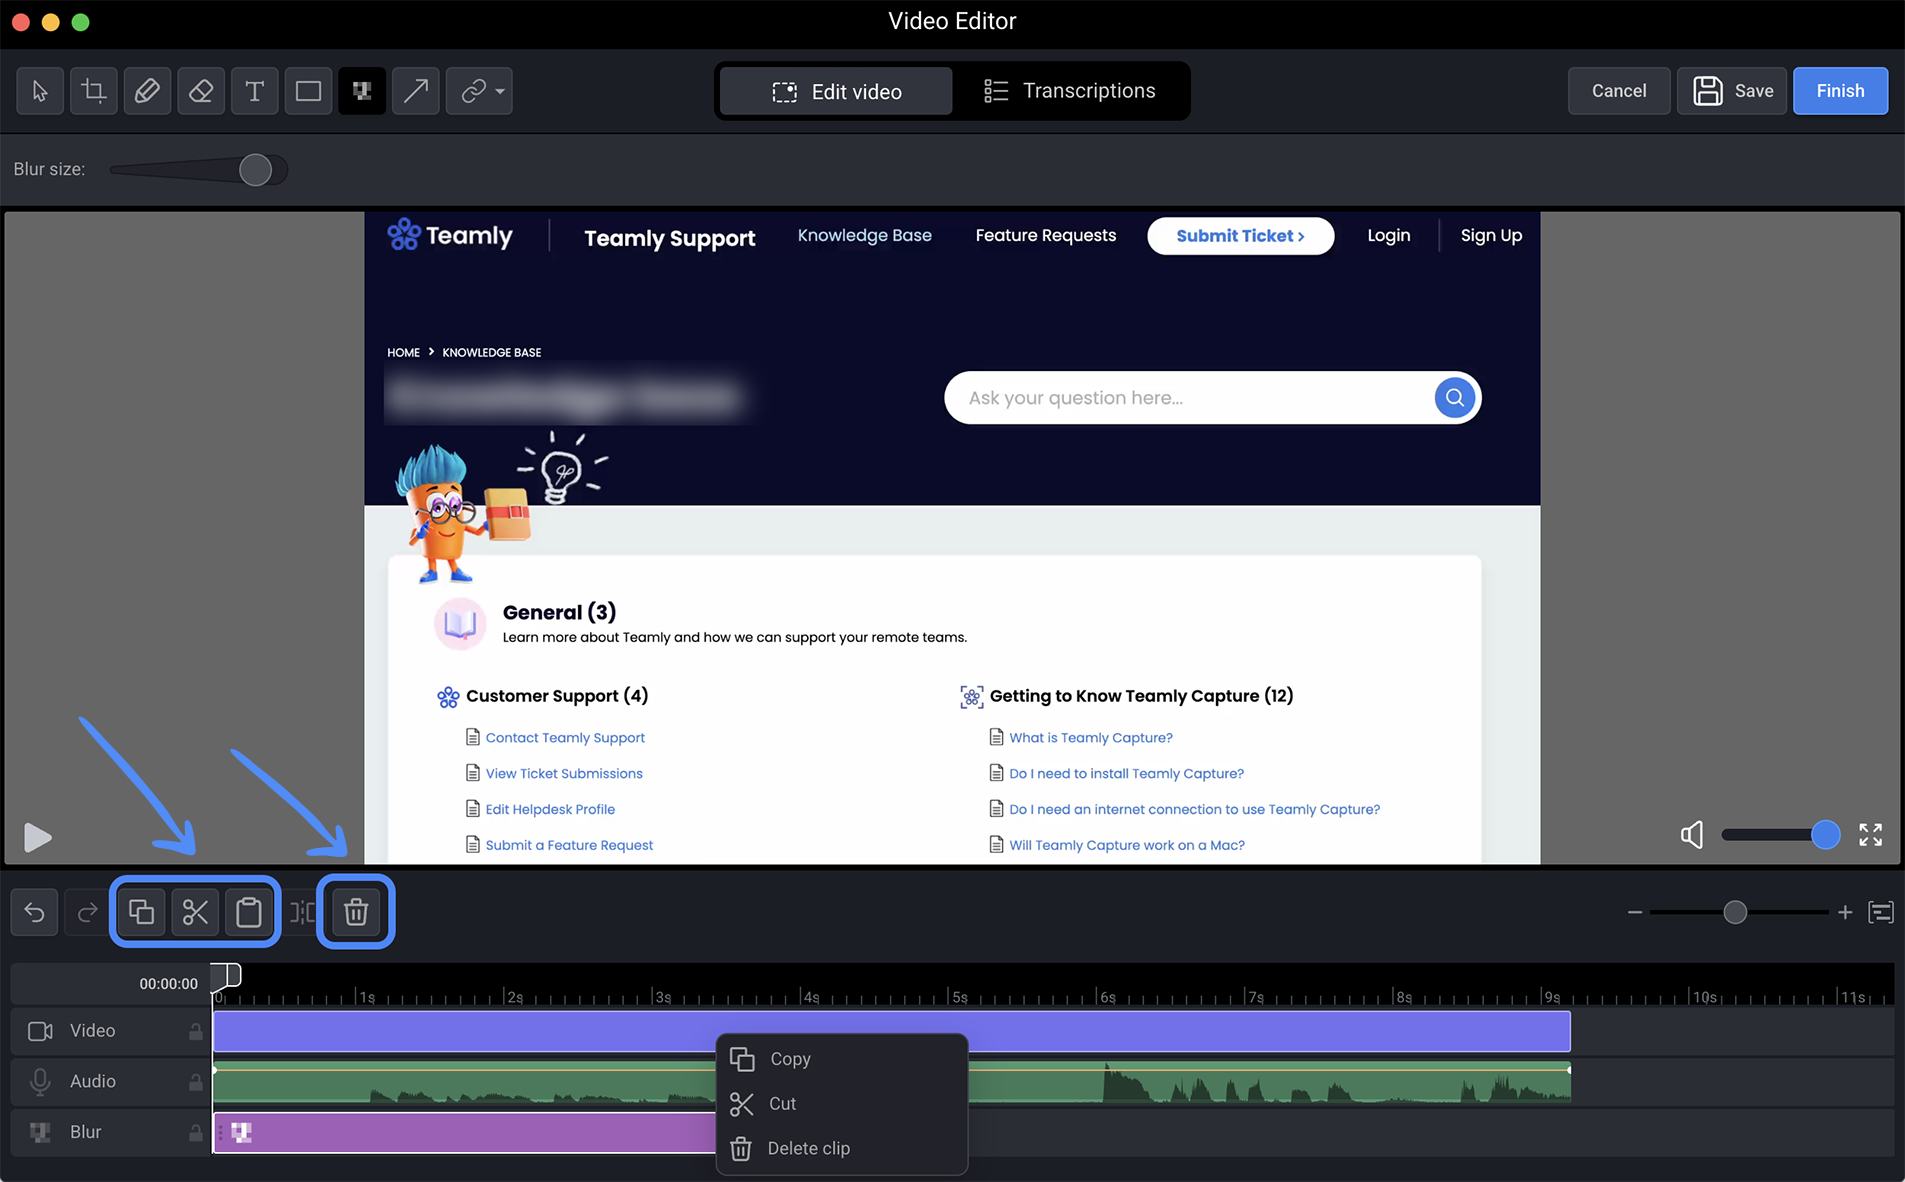This screenshot has height=1182, width=1905.
Task: Click the Sign Up link
Action: click(1491, 236)
